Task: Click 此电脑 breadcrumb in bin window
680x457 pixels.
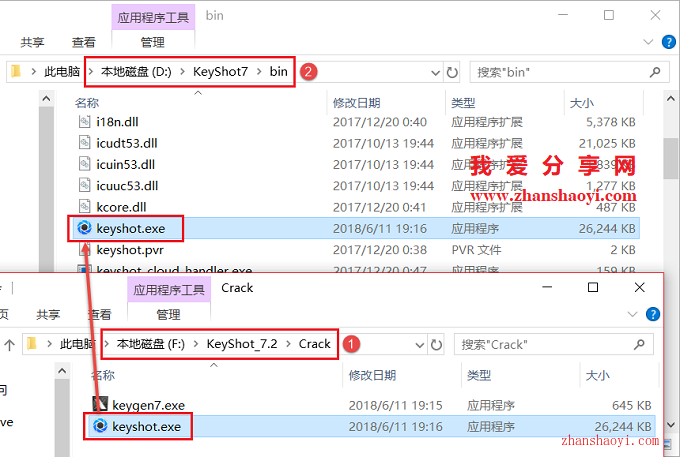Action: coord(62,72)
